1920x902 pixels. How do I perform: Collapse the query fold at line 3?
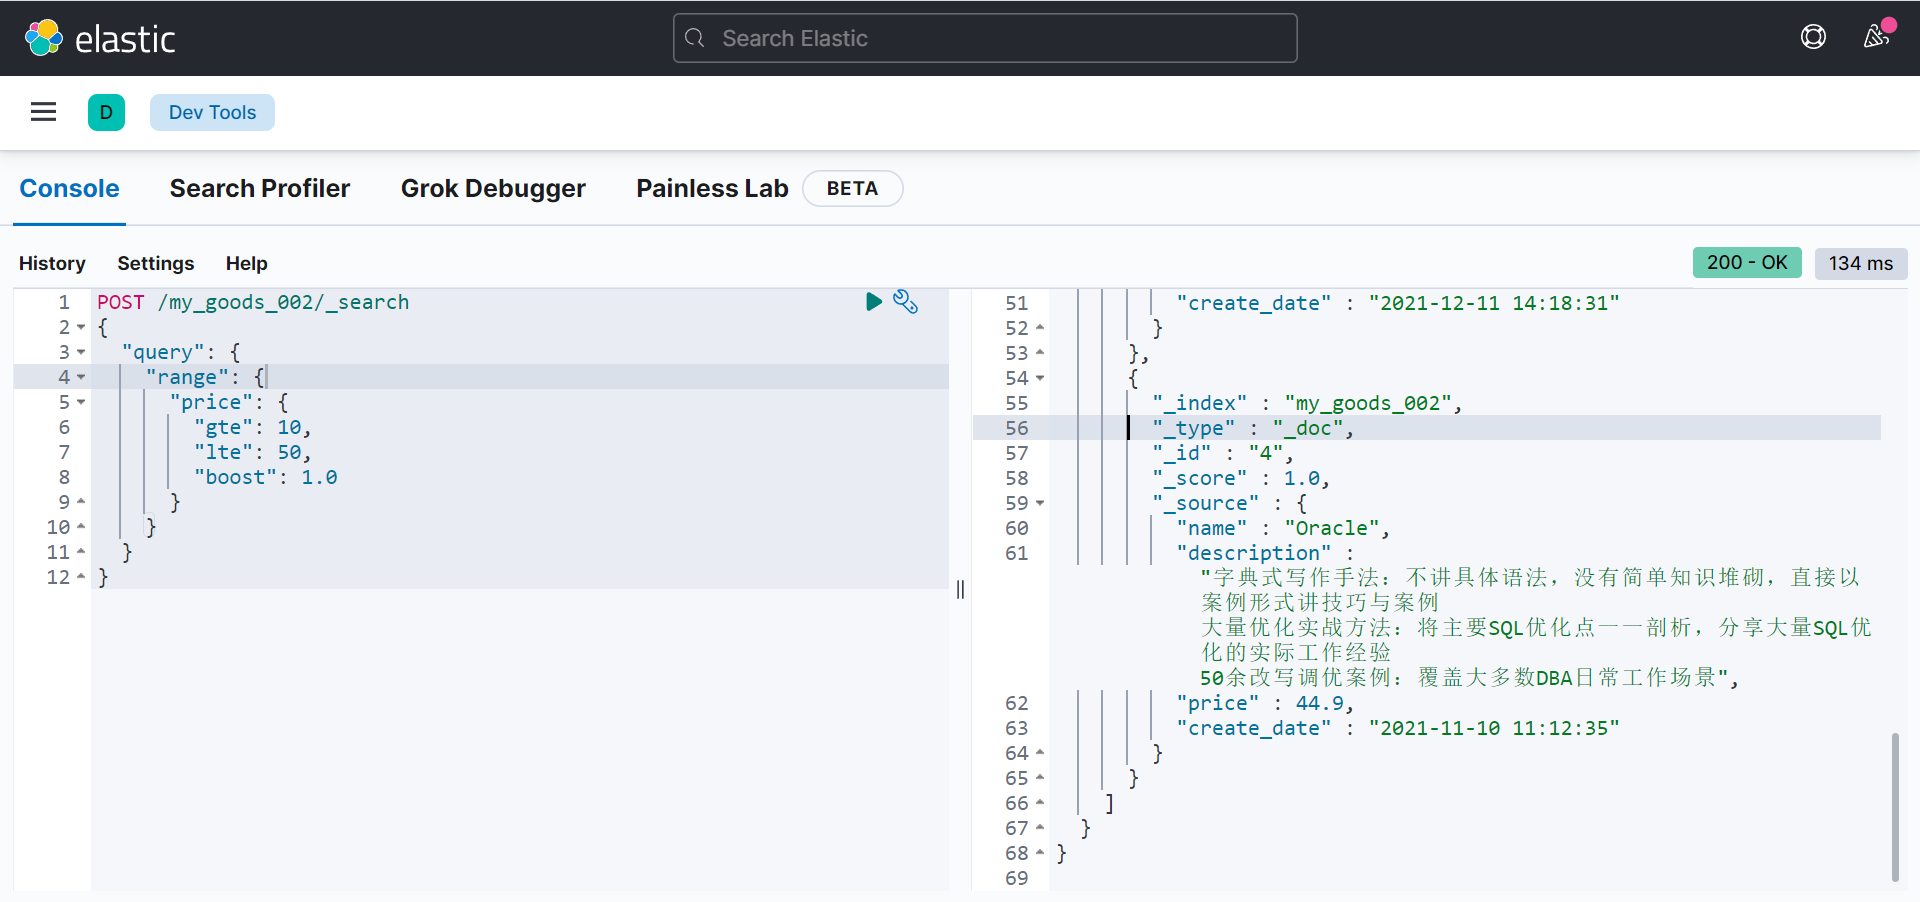click(81, 352)
